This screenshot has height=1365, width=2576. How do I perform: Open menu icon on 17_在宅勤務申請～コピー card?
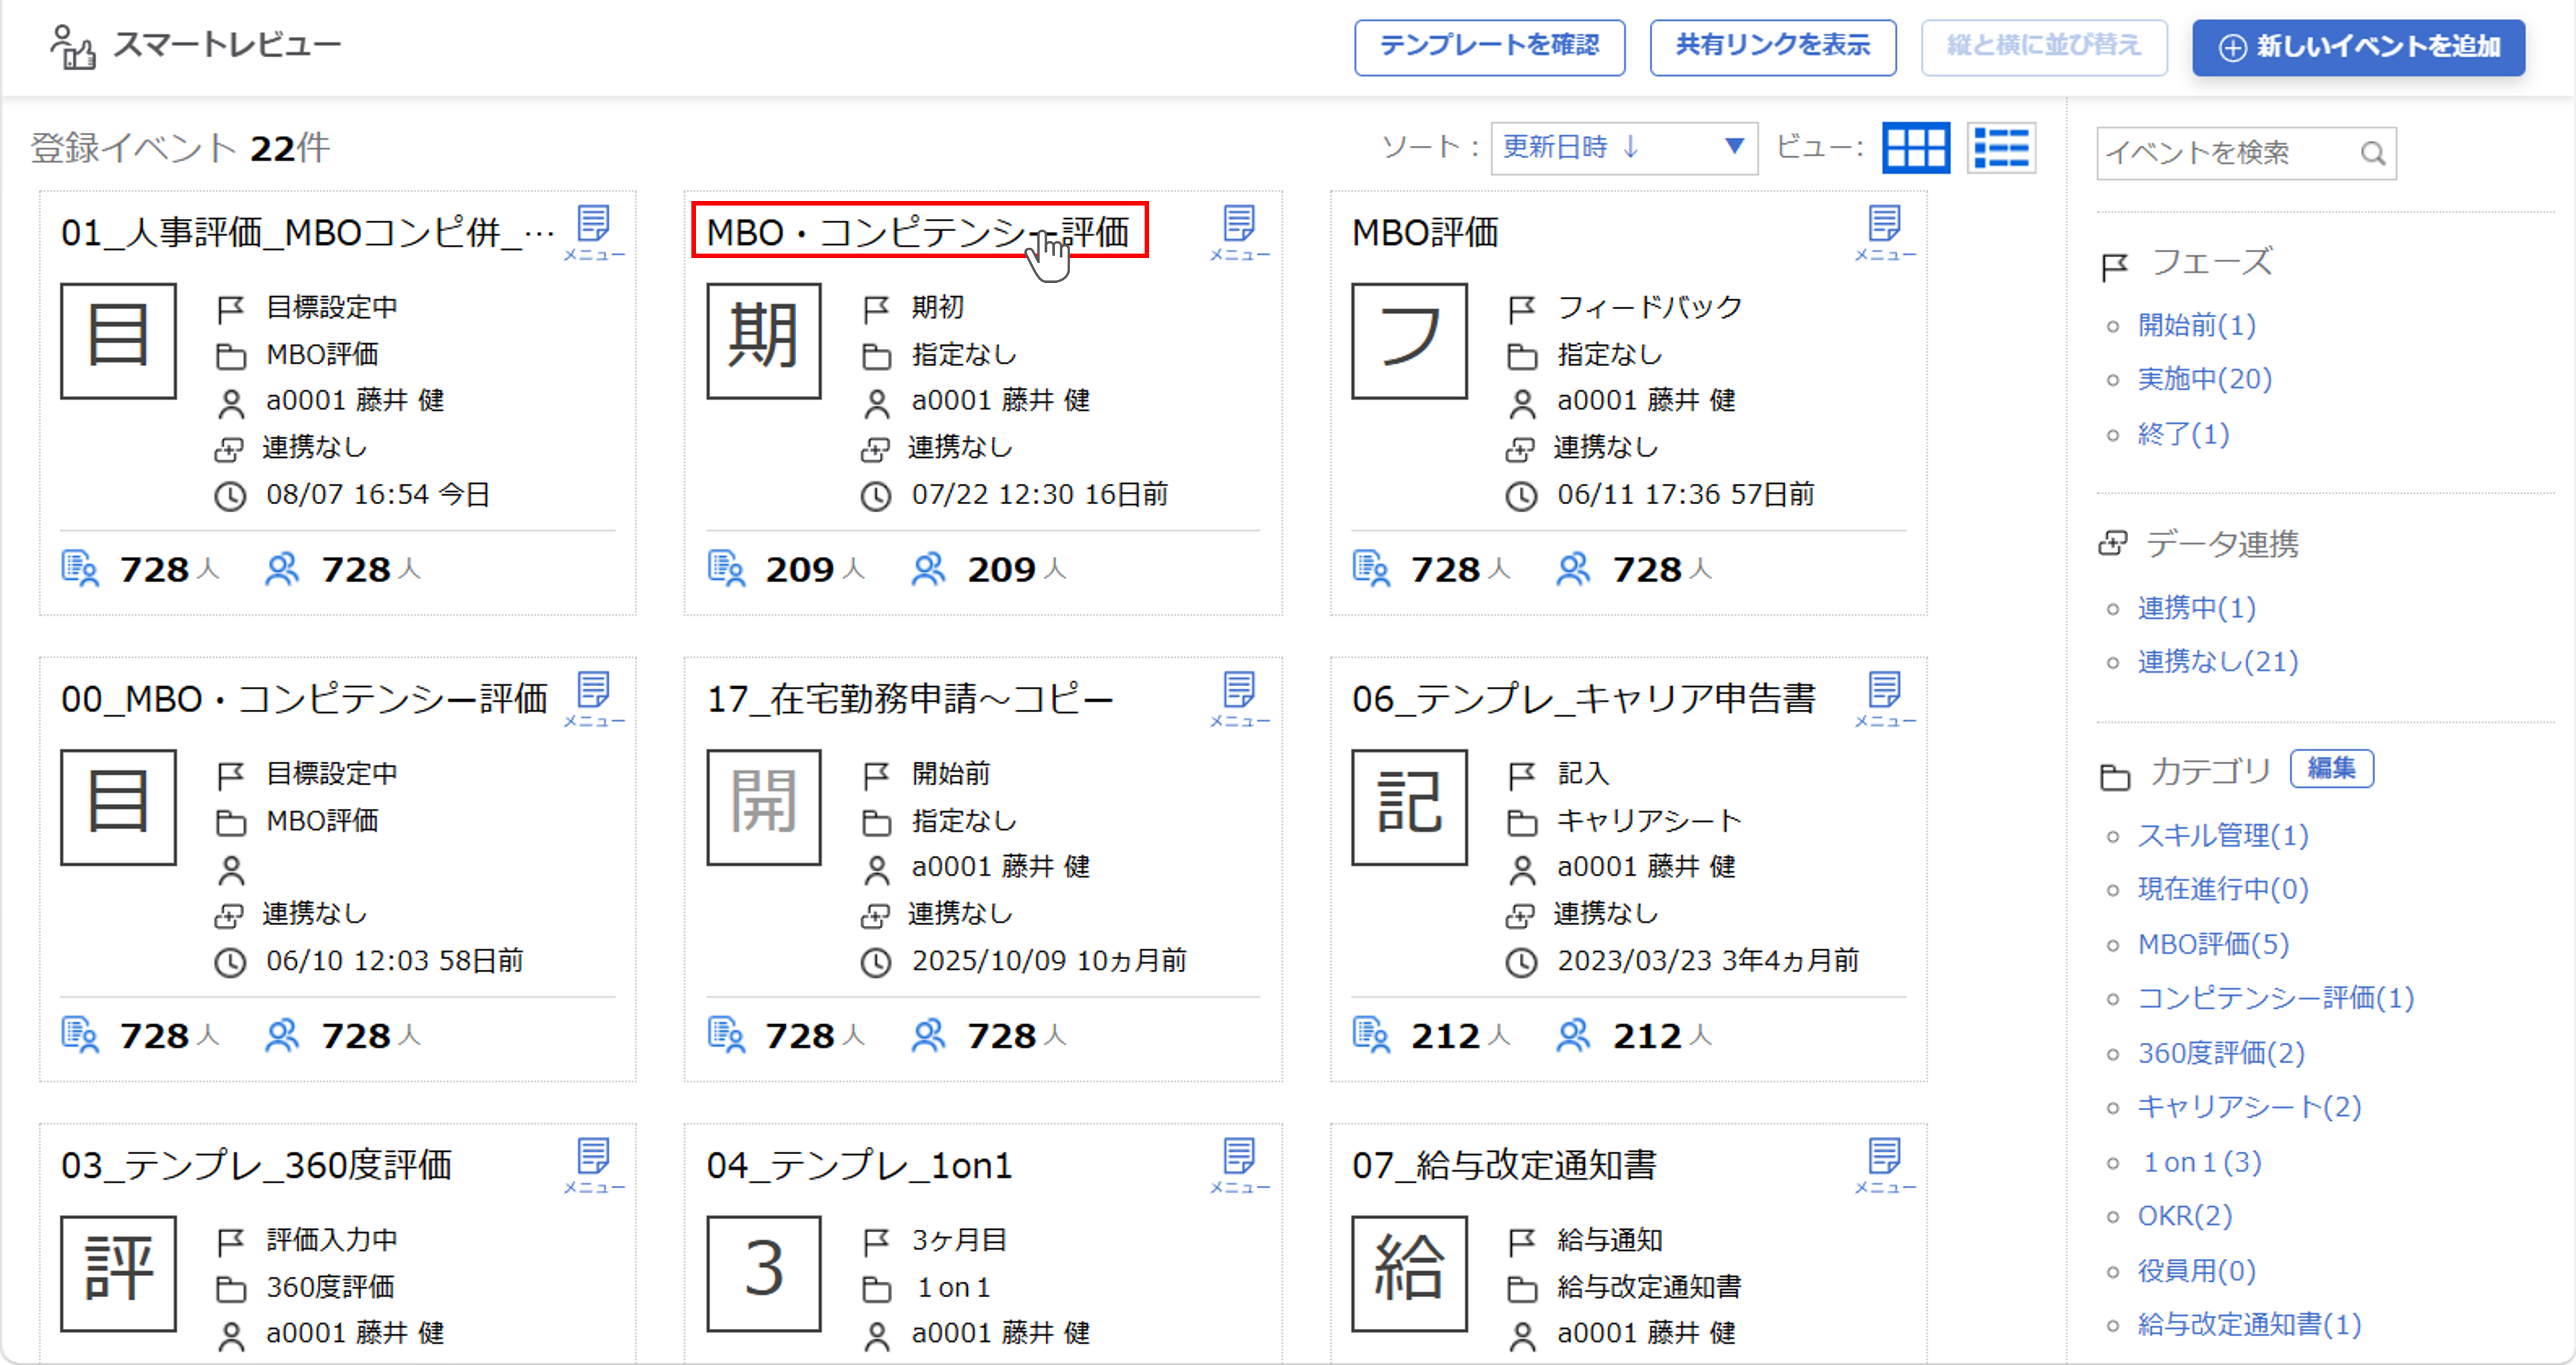tap(1239, 698)
